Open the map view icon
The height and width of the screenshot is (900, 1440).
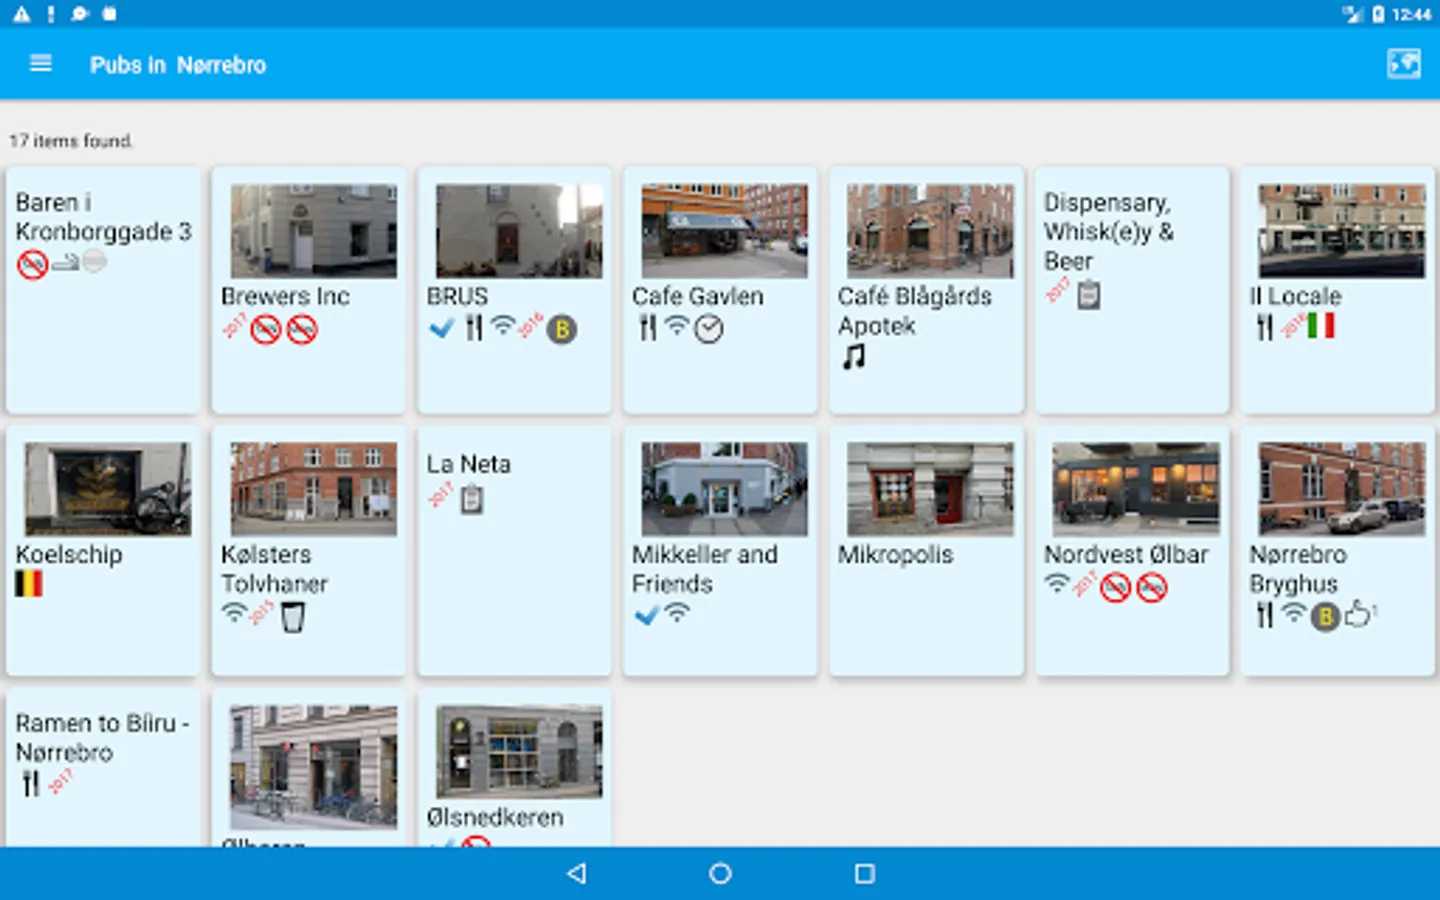pos(1403,64)
